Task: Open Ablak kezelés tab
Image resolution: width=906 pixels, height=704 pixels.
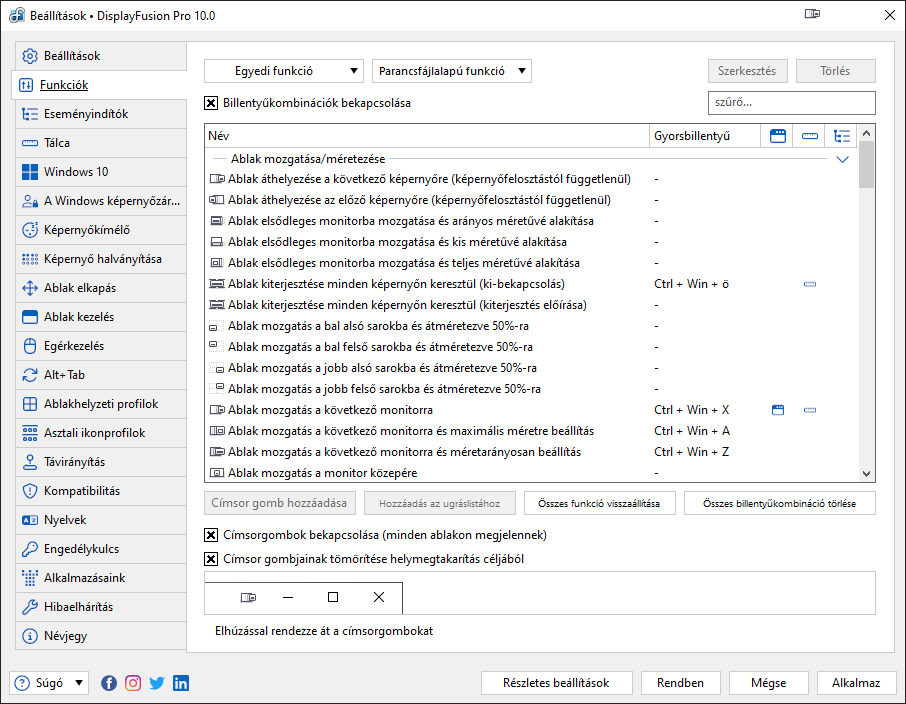Action: tap(101, 317)
